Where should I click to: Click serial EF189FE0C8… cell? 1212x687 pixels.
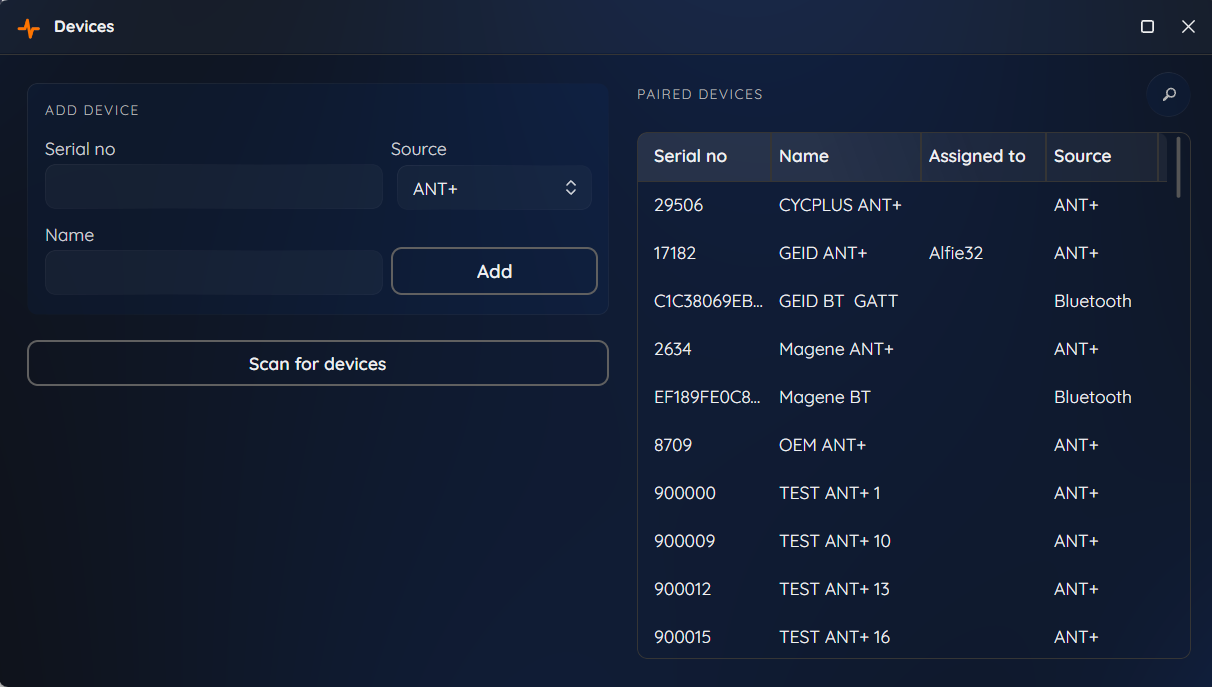pos(708,397)
